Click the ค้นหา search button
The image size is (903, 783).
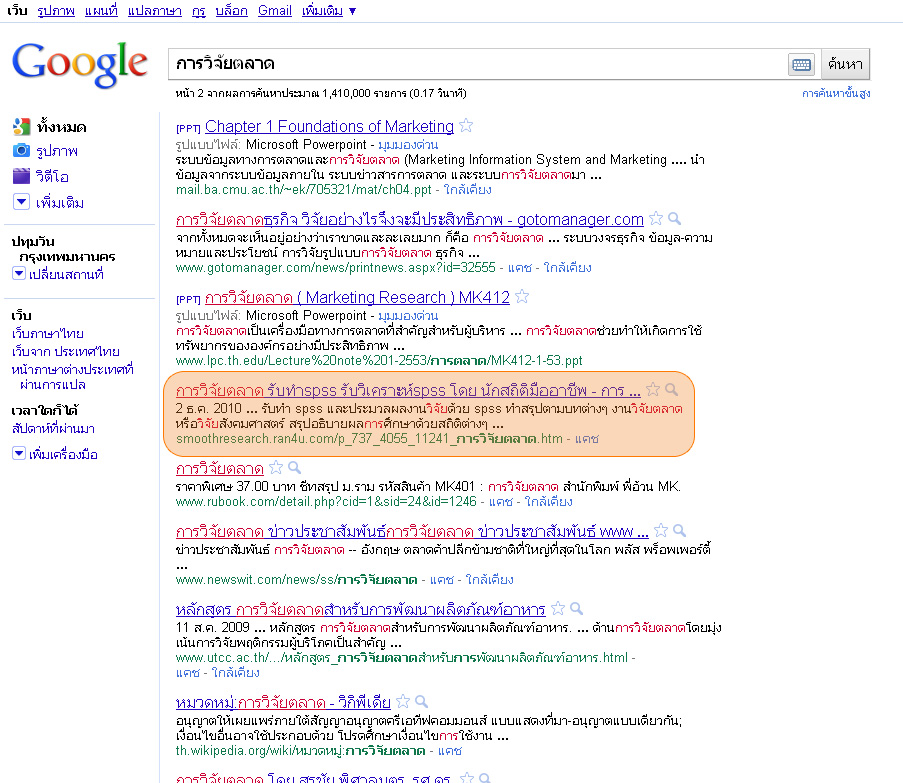point(845,64)
